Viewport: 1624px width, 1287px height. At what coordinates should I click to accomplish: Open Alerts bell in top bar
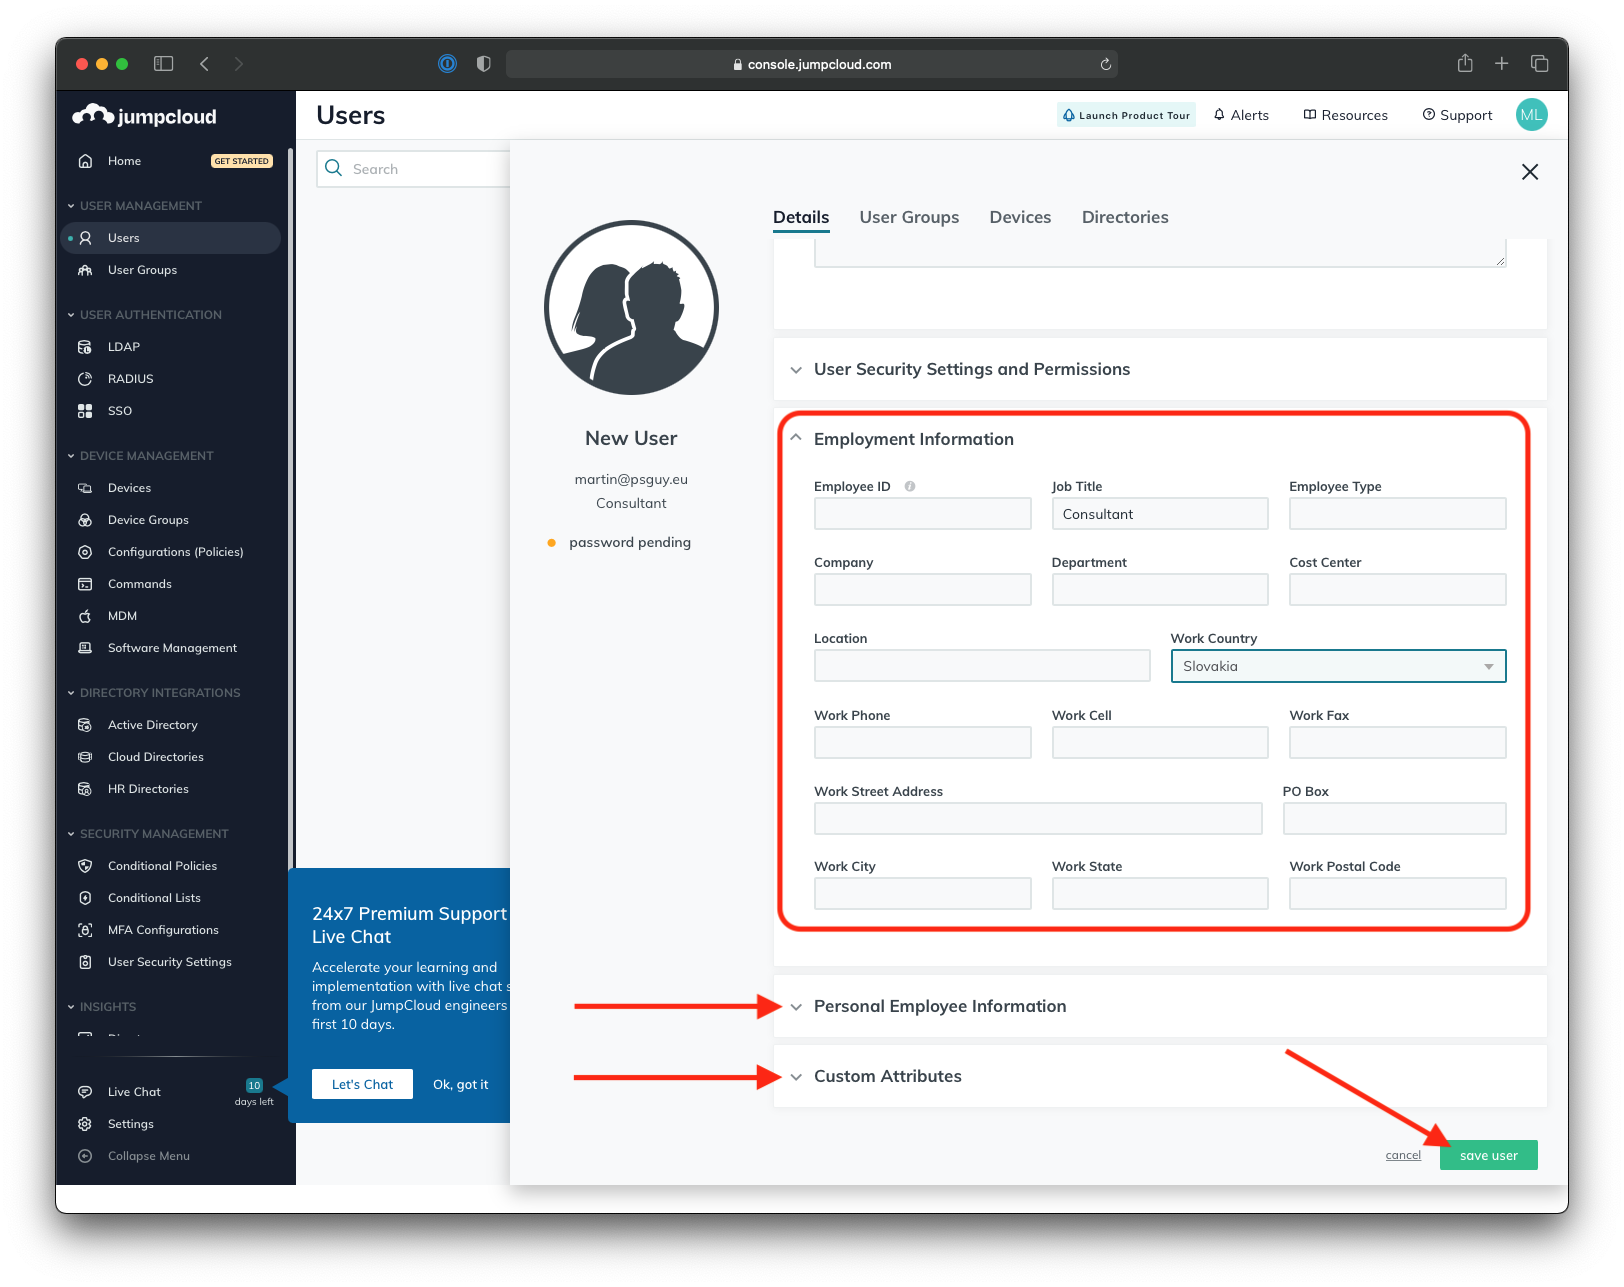(x=1241, y=115)
